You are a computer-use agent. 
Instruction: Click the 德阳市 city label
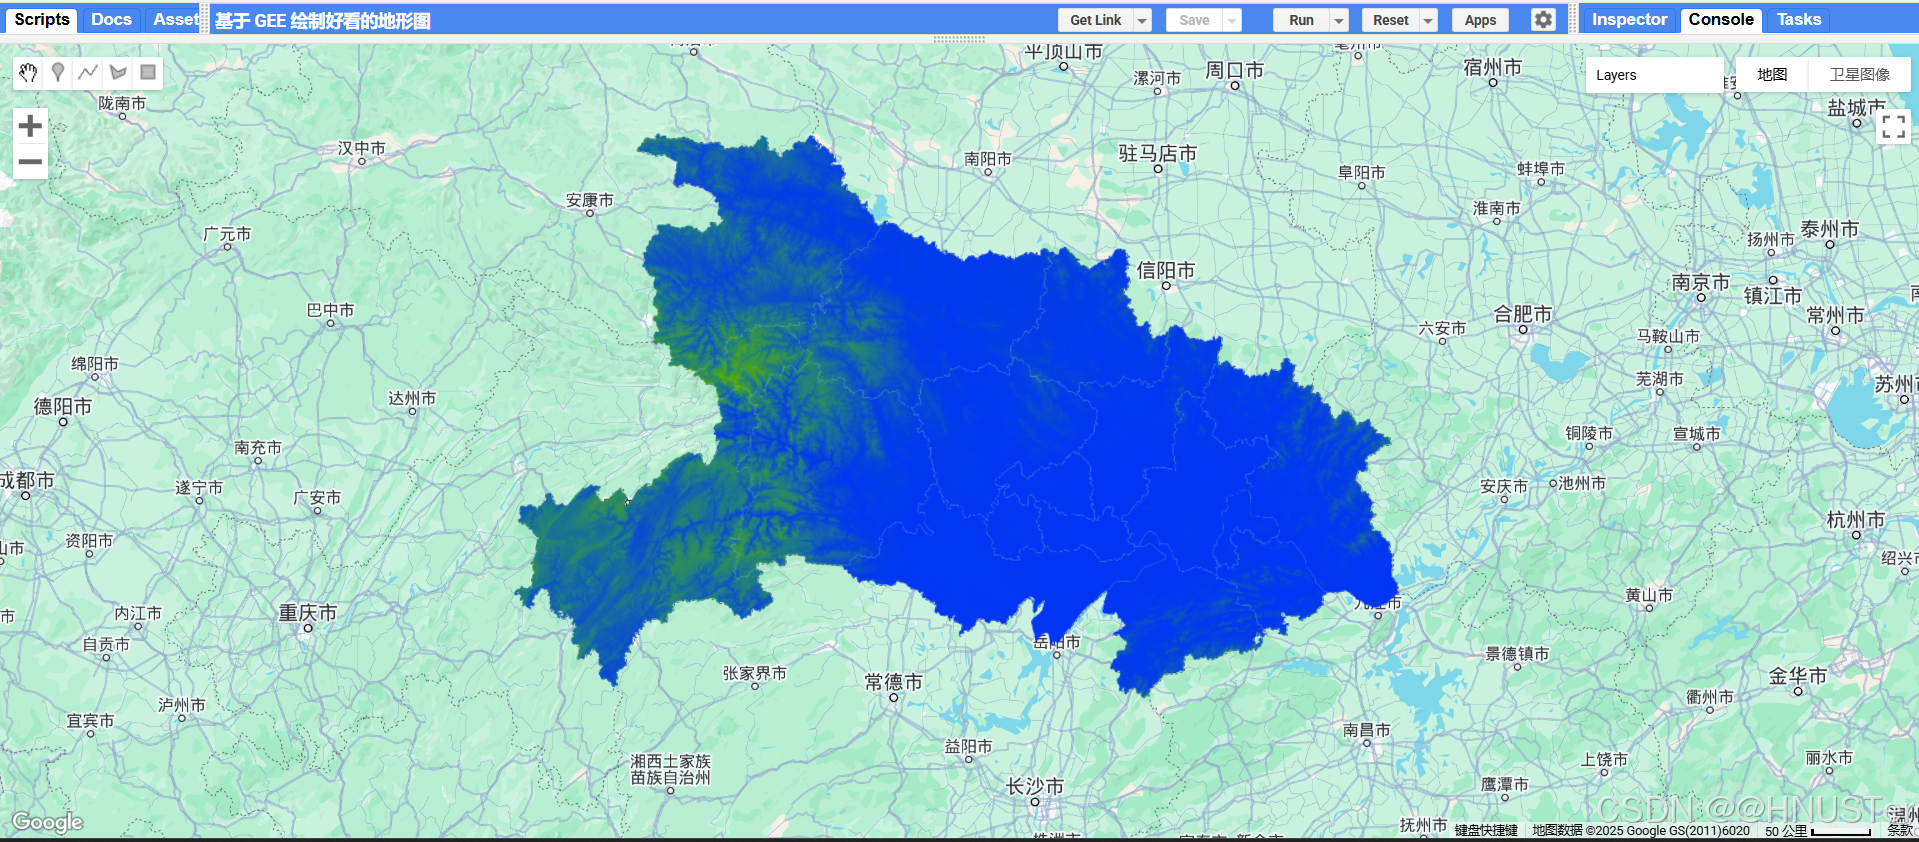tap(62, 406)
